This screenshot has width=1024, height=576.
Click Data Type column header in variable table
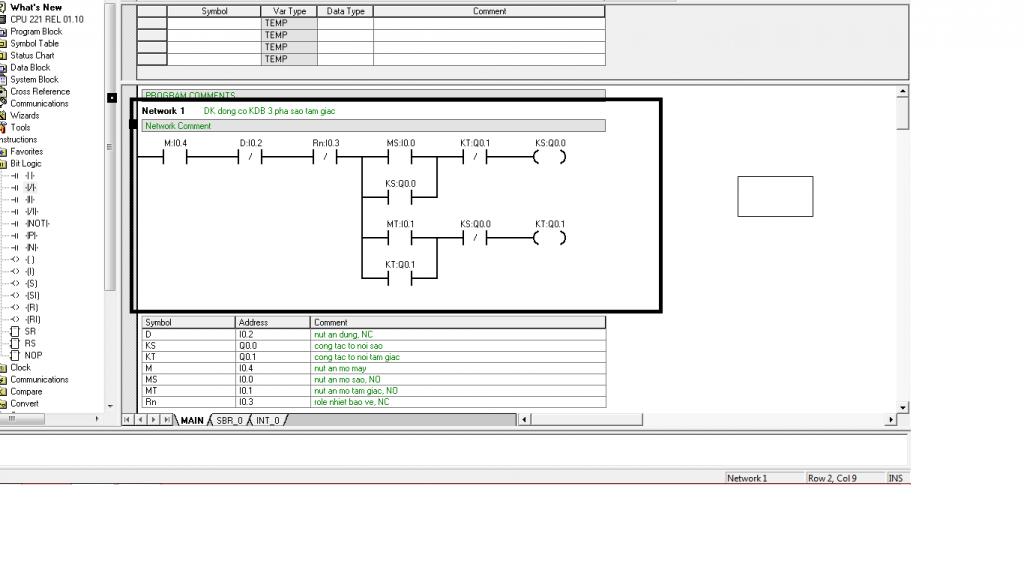click(x=345, y=11)
